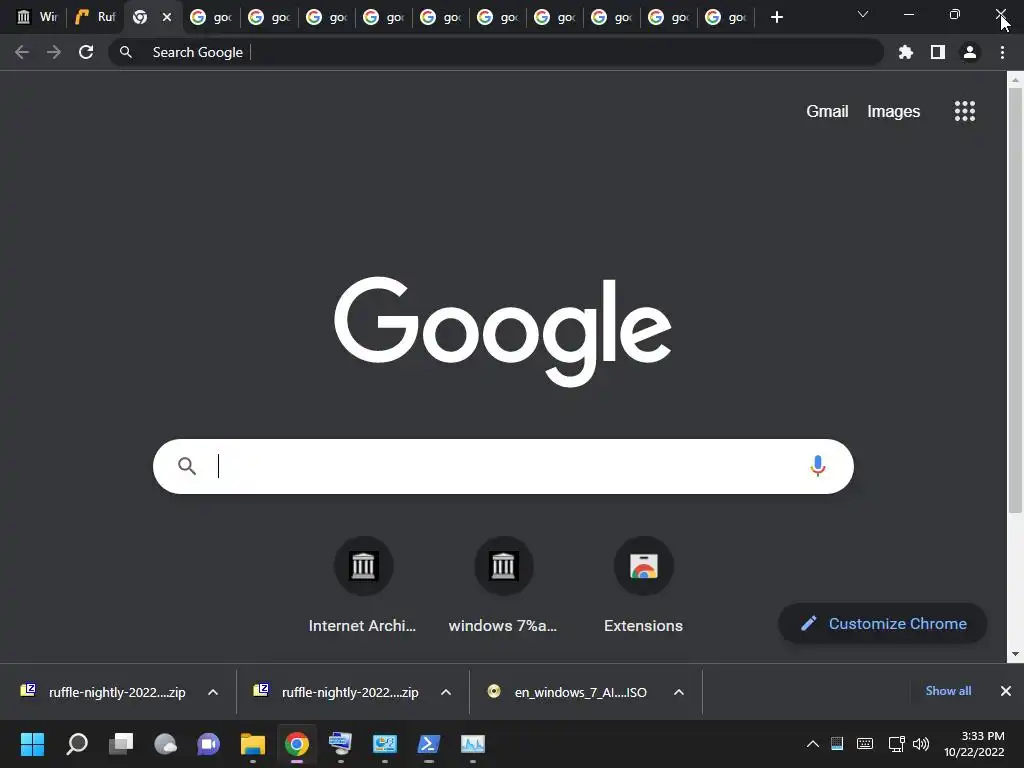Screen dimensions: 1024x768
Task: Go forward to next page
Action: [54, 52]
